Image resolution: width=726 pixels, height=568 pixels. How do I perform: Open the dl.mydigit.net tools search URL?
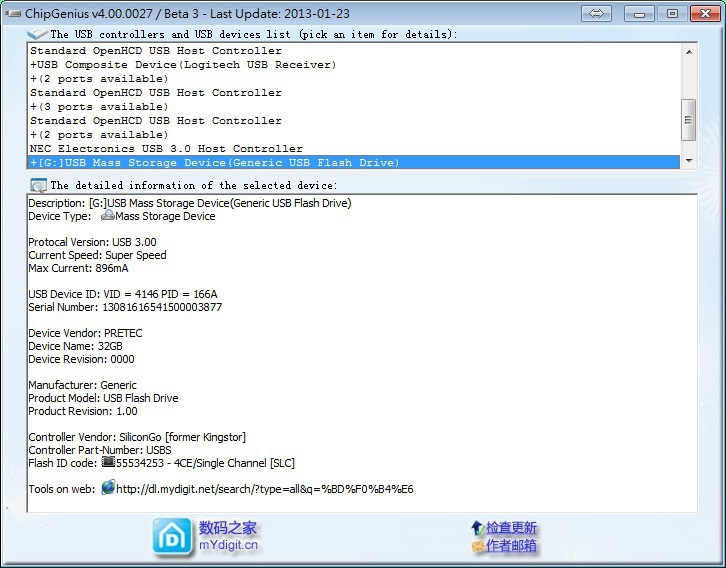(x=264, y=489)
